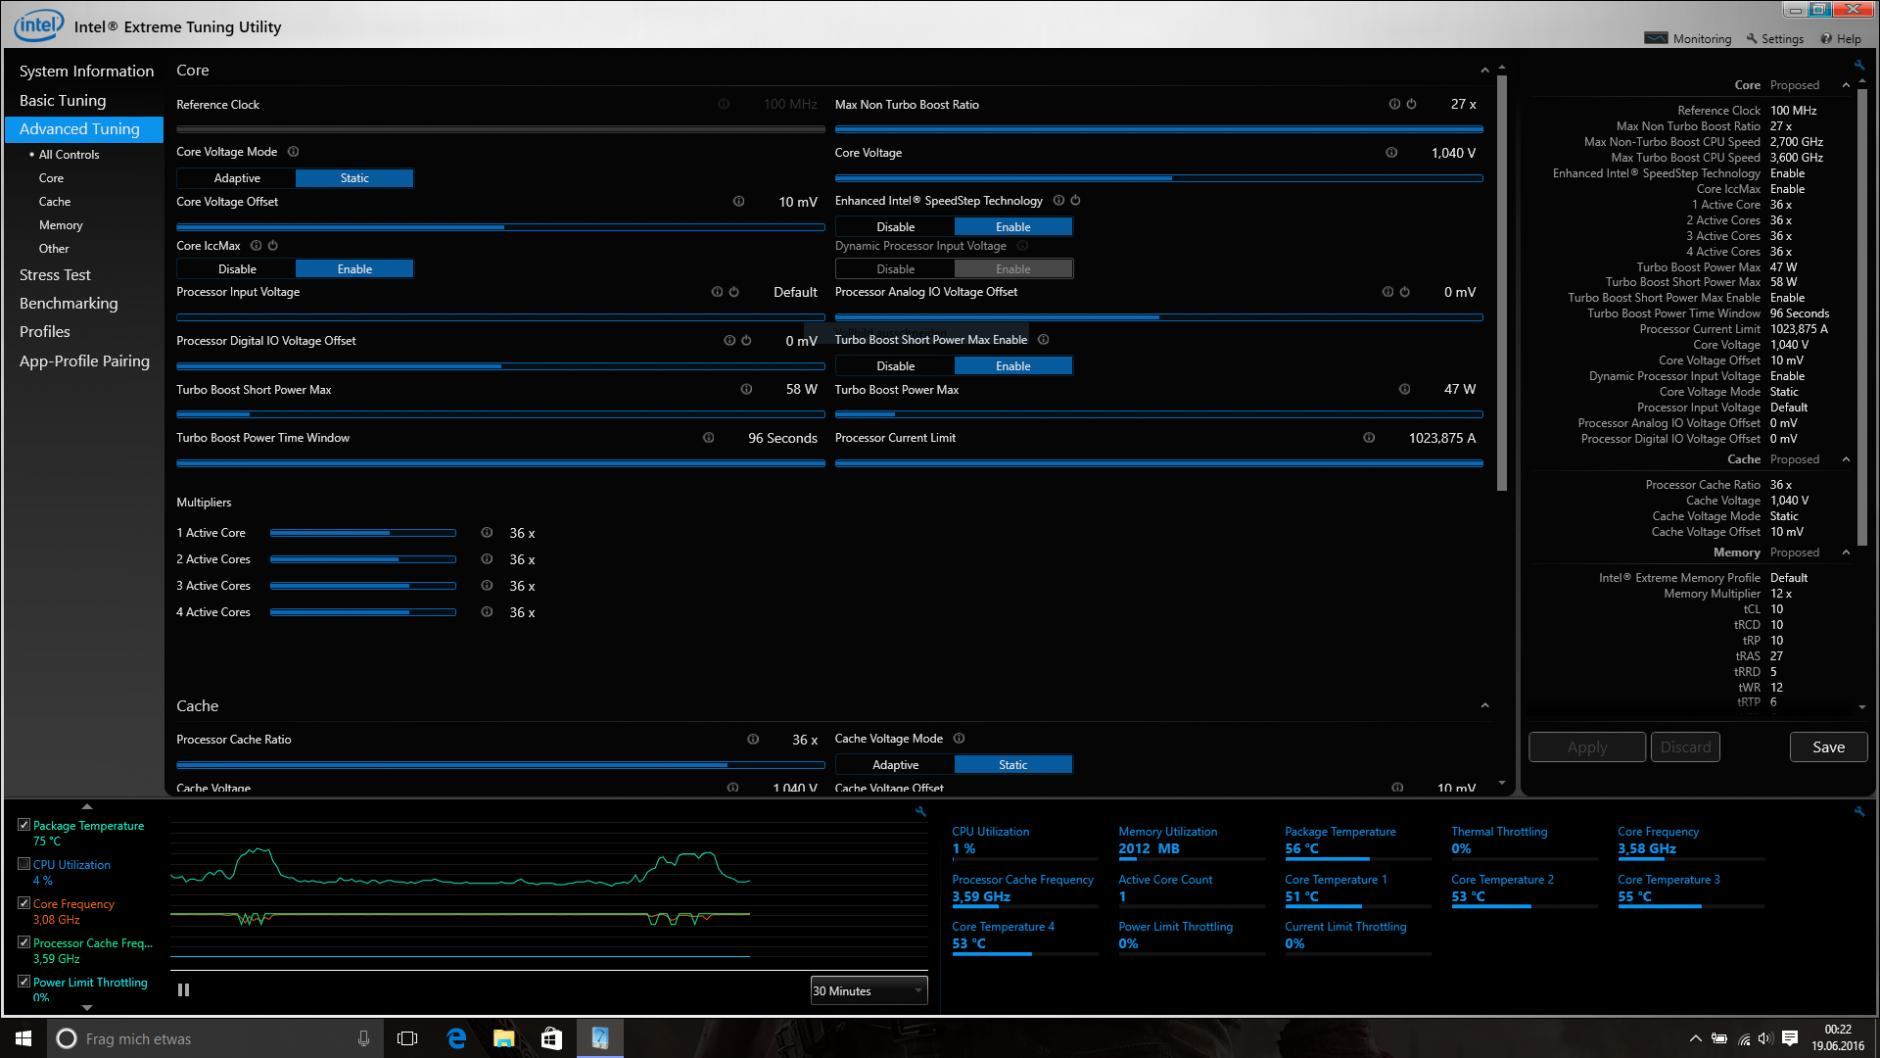Open the System Information section
This screenshot has height=1058, width=1880.
(86, 71)
